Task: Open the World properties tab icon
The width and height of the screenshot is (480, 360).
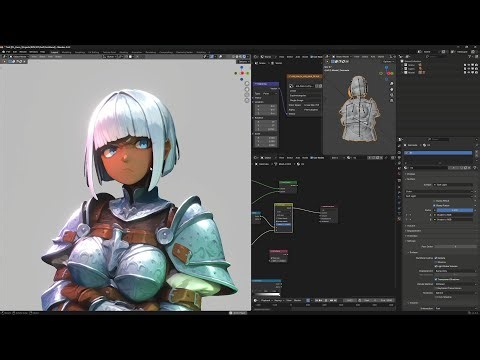Action: 399,174
